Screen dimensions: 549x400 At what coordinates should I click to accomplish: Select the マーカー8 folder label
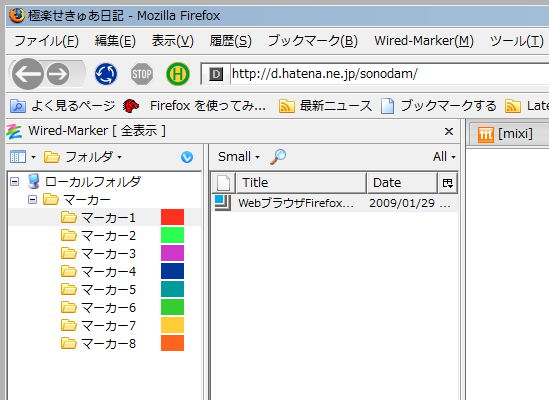pyautogui.click(x=109, y=344)
